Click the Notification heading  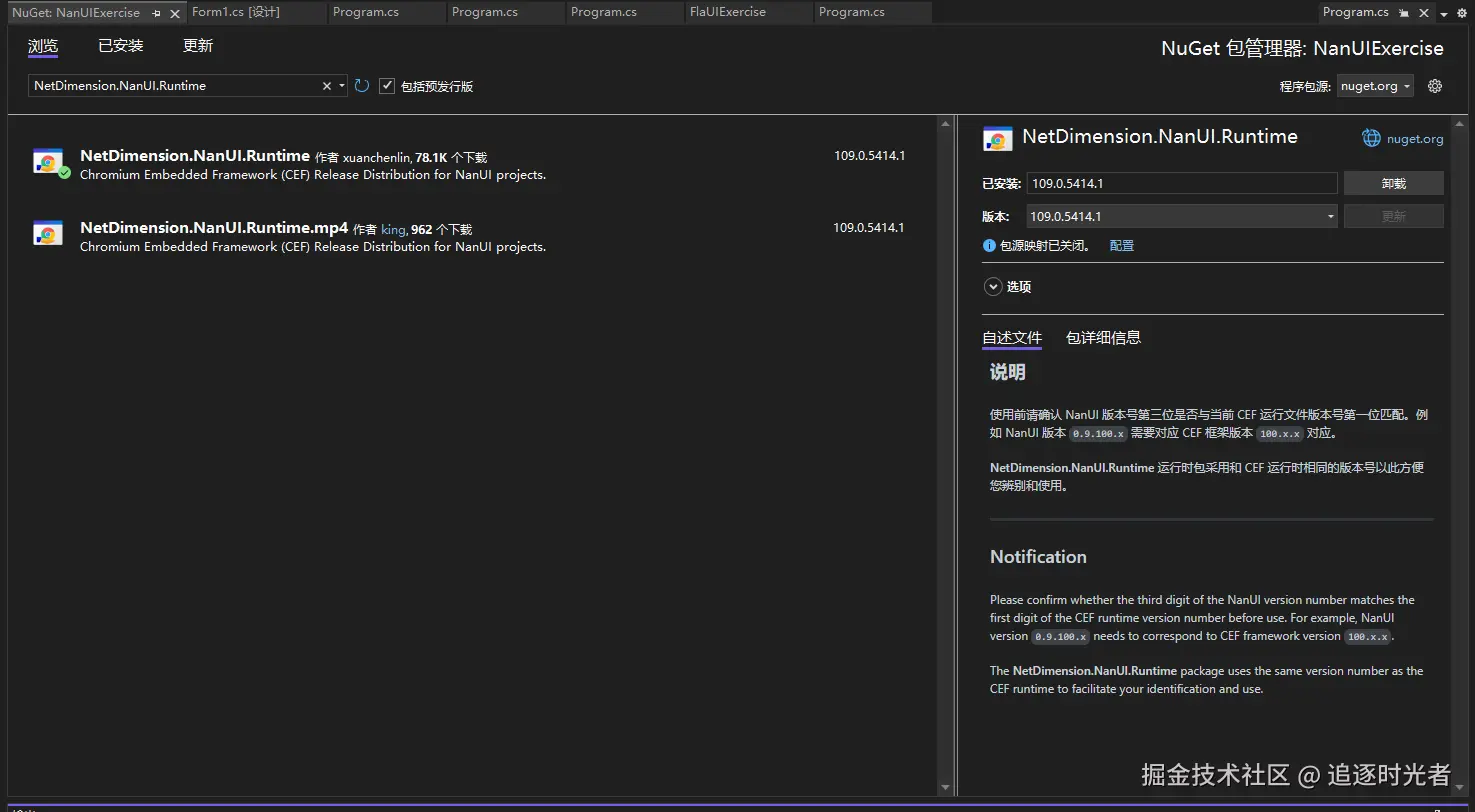[x=1038, y=557]
